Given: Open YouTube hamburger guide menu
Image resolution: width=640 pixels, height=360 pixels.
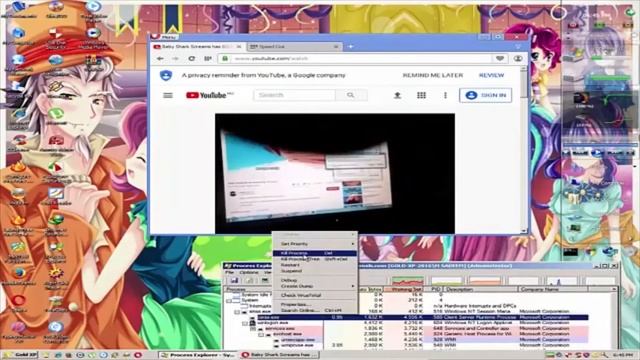Looking at the screenshot, I should click(168, 96).
